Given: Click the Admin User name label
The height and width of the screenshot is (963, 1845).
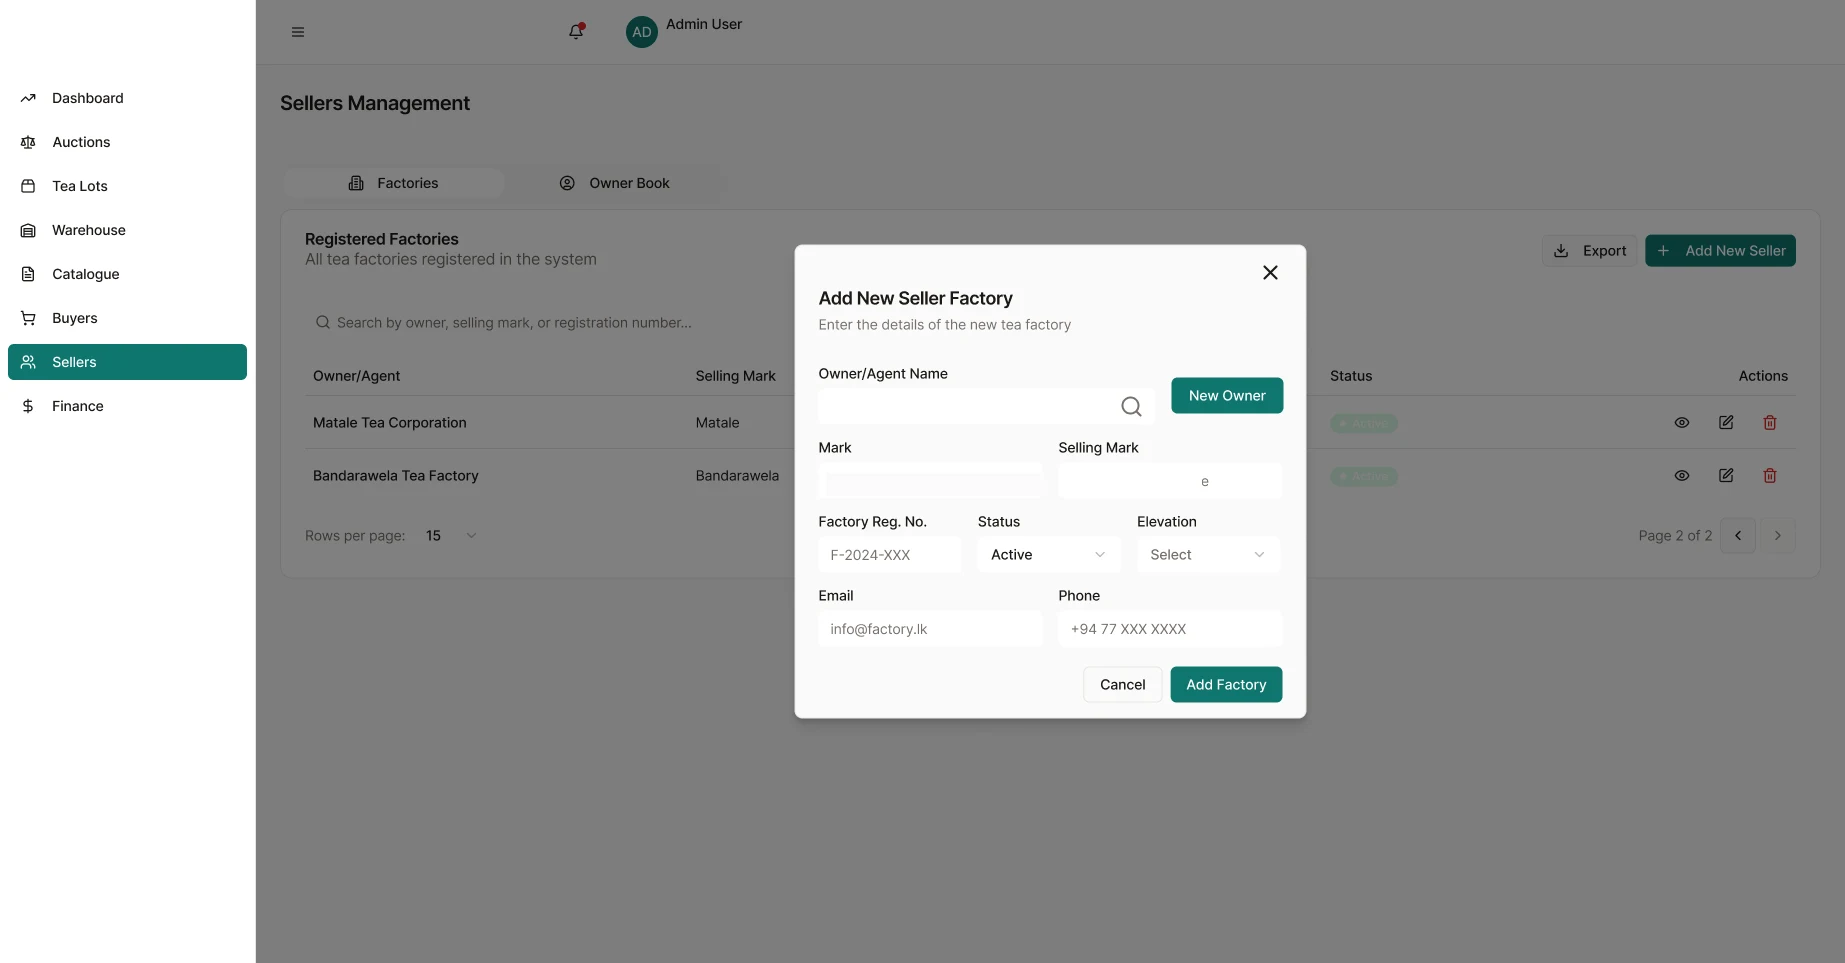Looking at the screenshot, I should tap(704, 24).
